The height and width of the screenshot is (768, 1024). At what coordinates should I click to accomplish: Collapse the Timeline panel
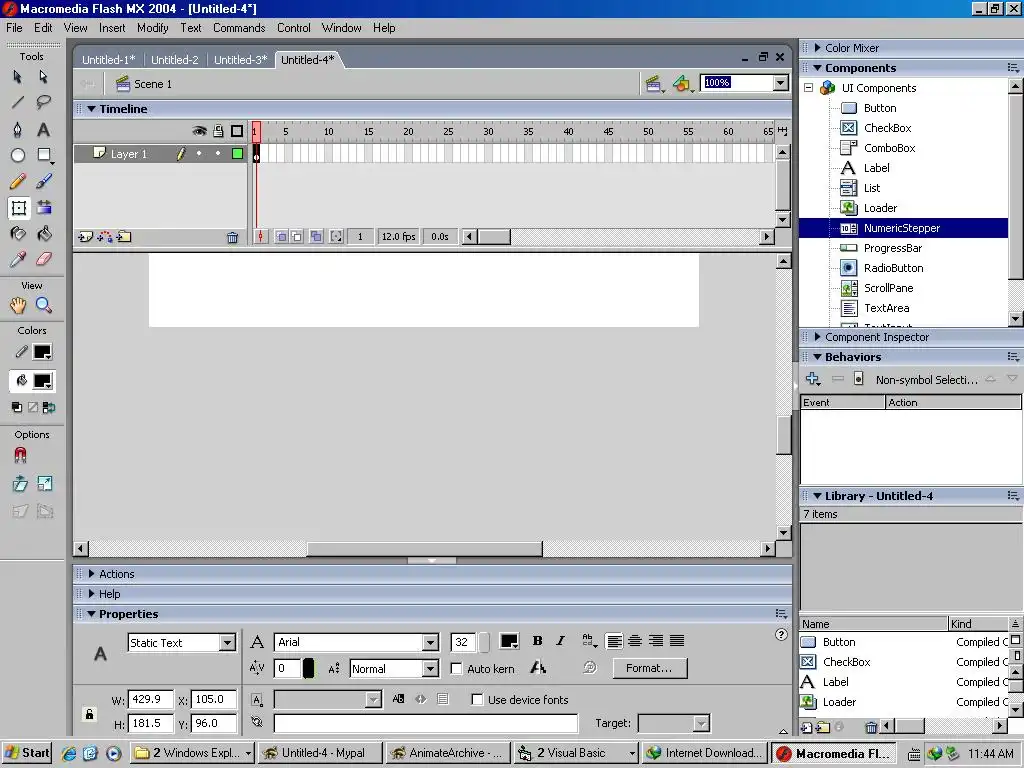click(x=91, y=109)
